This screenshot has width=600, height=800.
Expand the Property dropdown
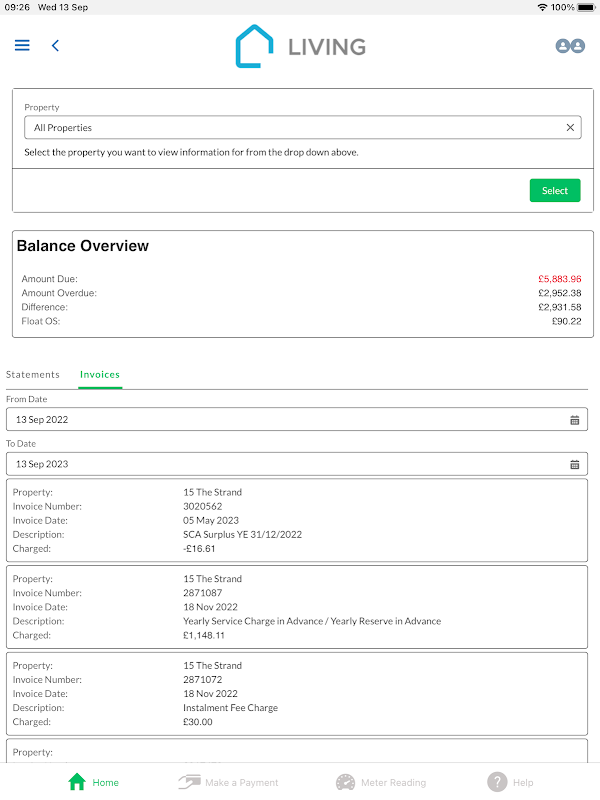[290, 128]
